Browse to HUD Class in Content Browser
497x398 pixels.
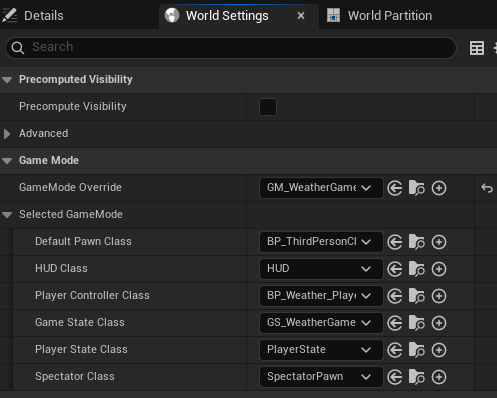click(417, 269)
